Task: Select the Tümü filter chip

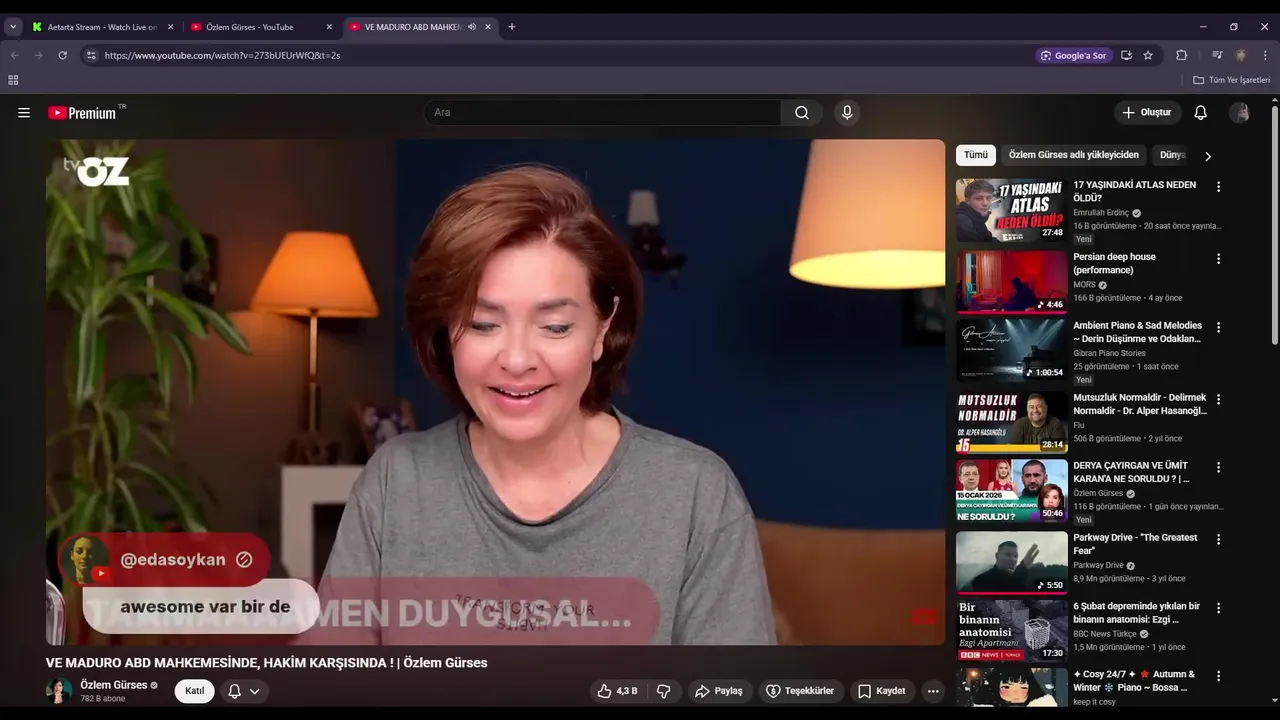Action: [975, 155]
